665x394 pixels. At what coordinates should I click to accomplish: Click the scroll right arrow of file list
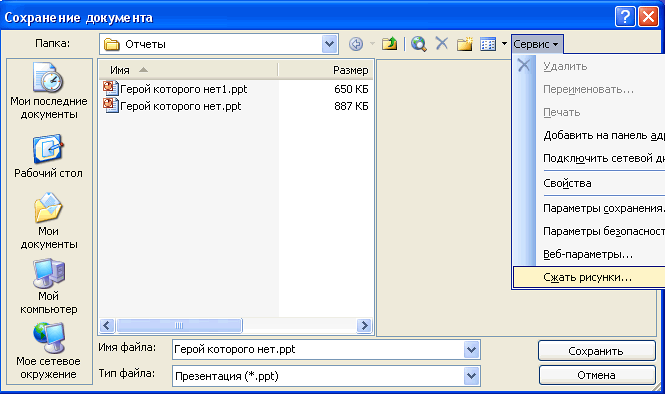[x=364, y=326]
